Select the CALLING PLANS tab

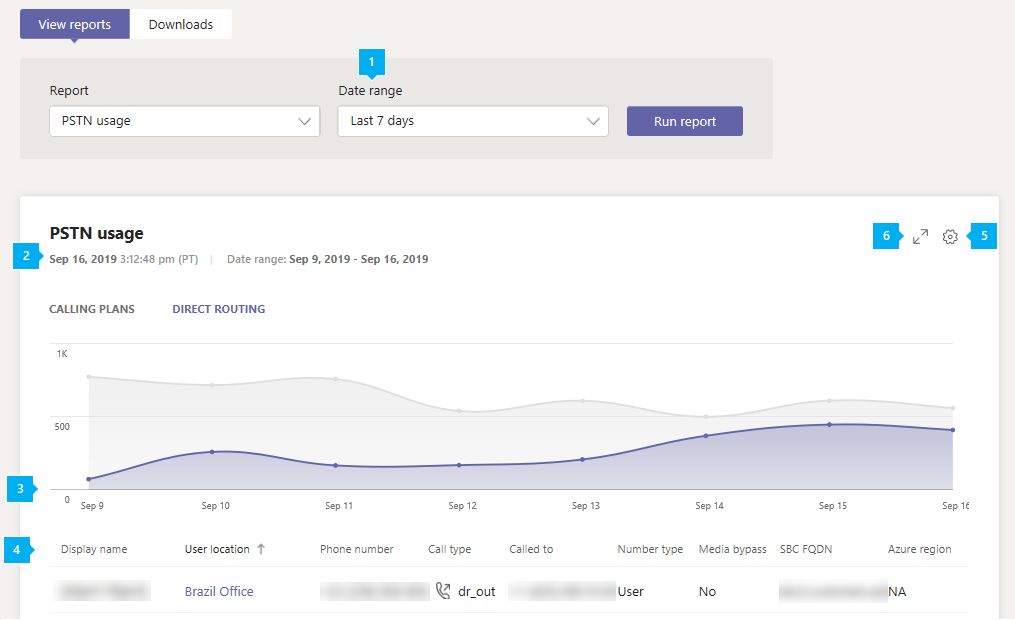(92, 309)
